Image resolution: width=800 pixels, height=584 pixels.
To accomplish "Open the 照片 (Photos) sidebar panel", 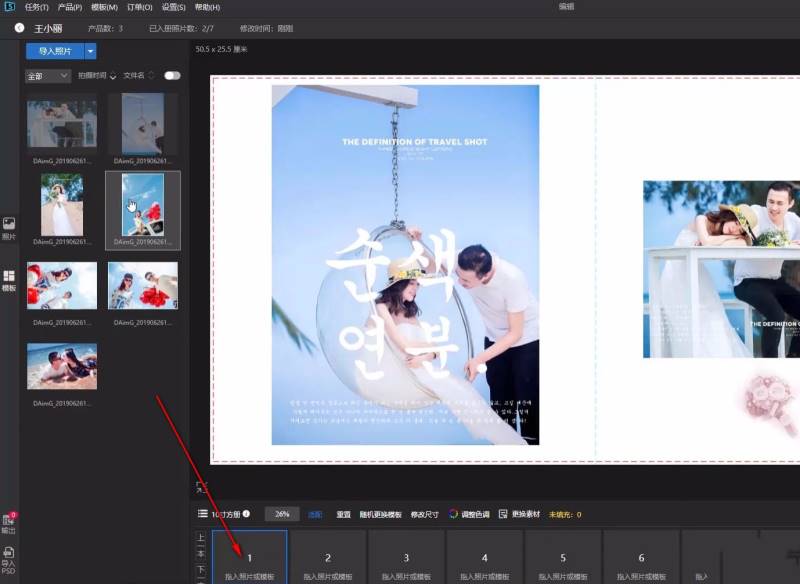I will (9, 228).
